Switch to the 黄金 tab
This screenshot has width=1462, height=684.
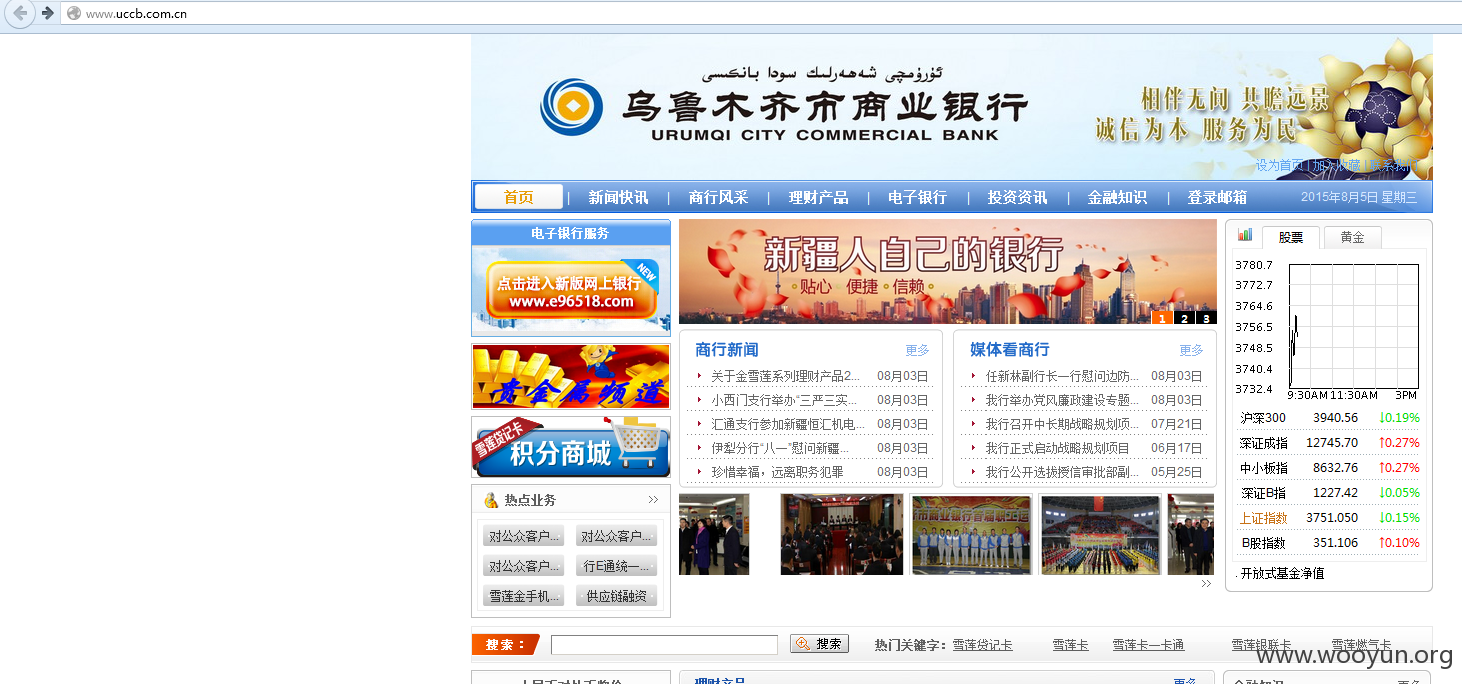[x=1352, y=237]
